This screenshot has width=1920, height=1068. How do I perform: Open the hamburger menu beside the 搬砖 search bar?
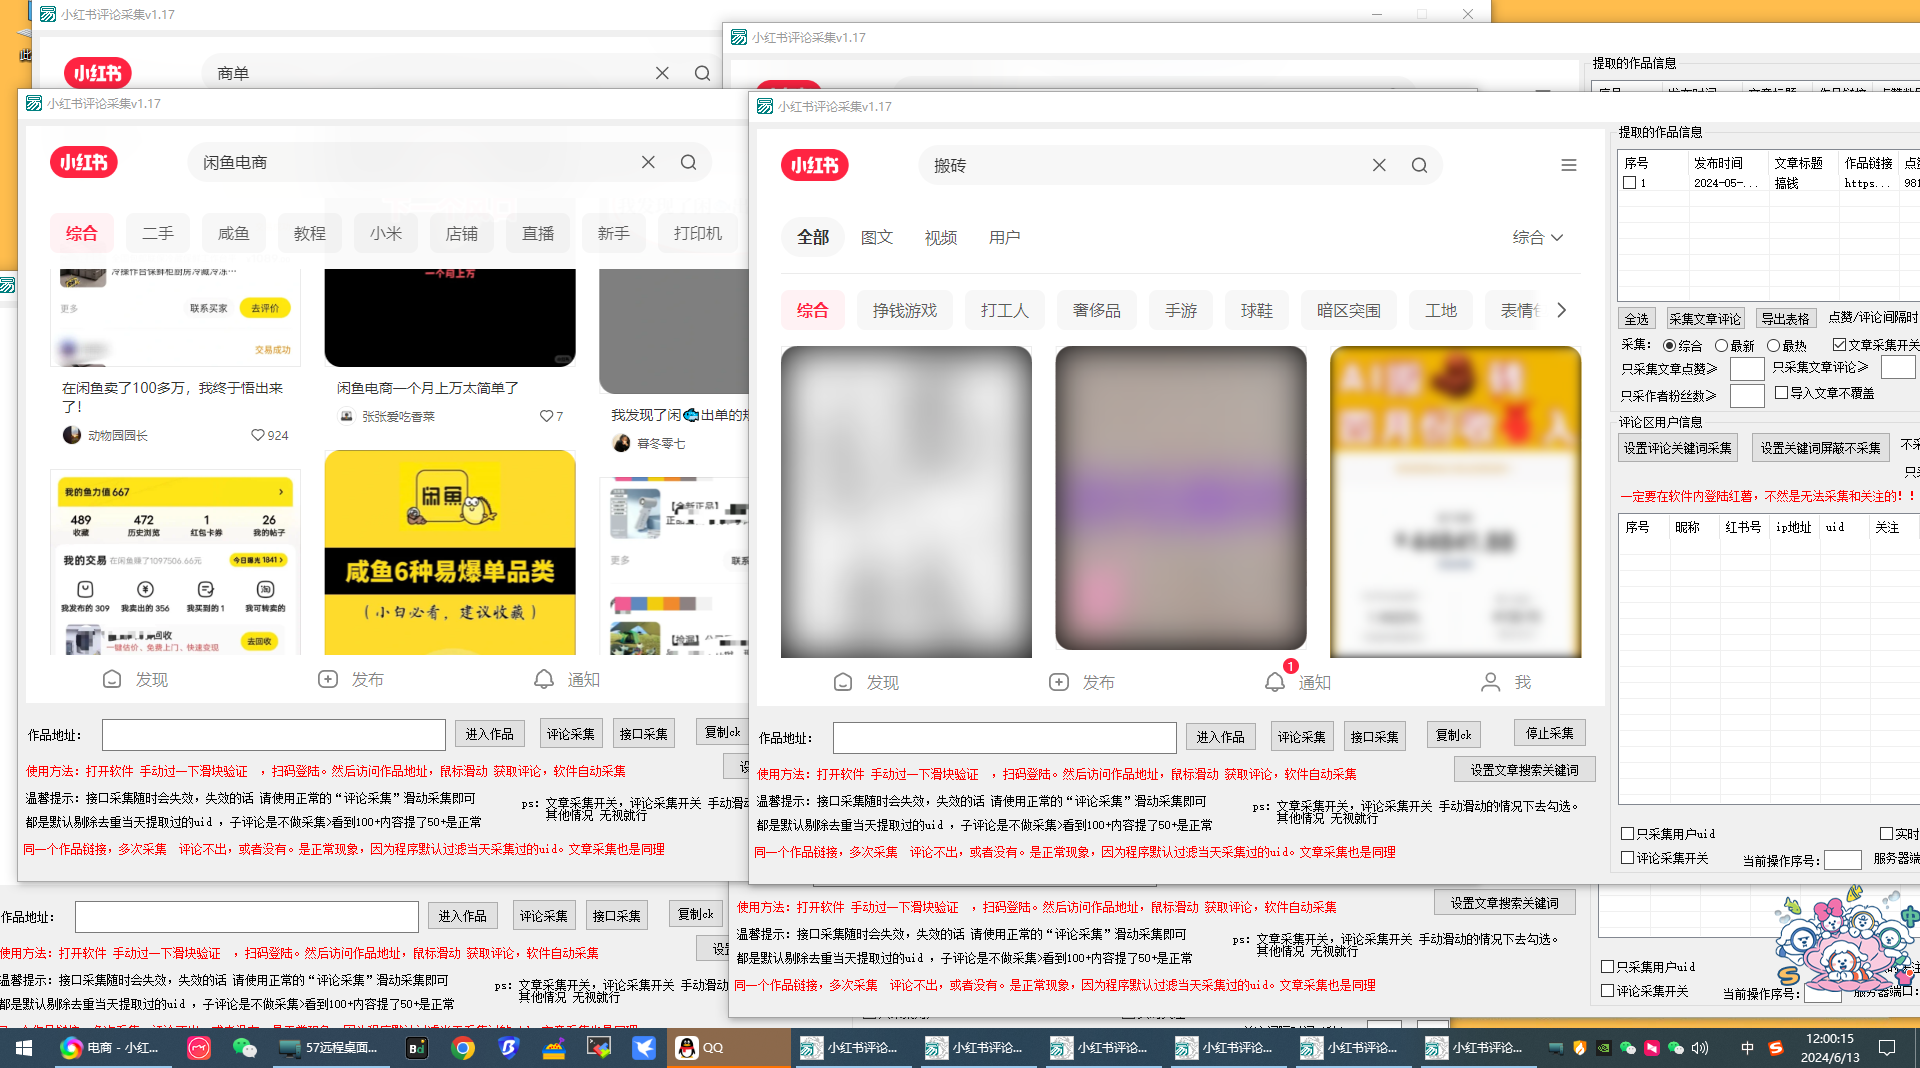tap(1568, 166)
